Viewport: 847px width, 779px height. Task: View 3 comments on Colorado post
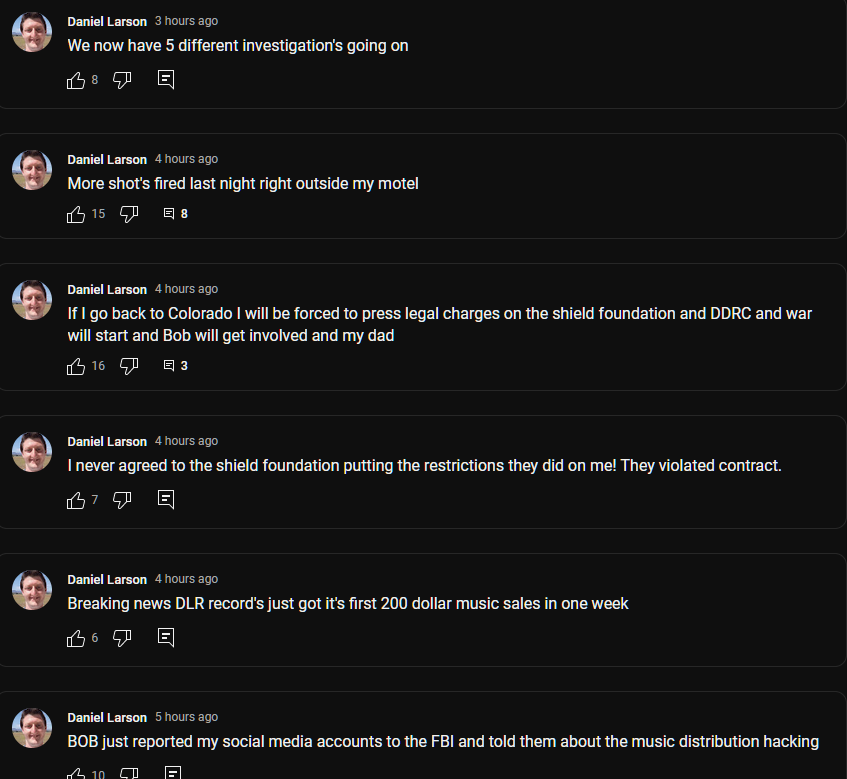coord(176,366)
